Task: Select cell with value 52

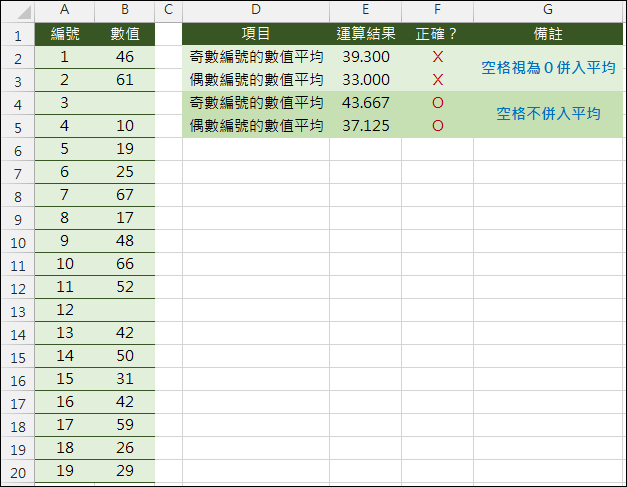Action: coord(125,287)
